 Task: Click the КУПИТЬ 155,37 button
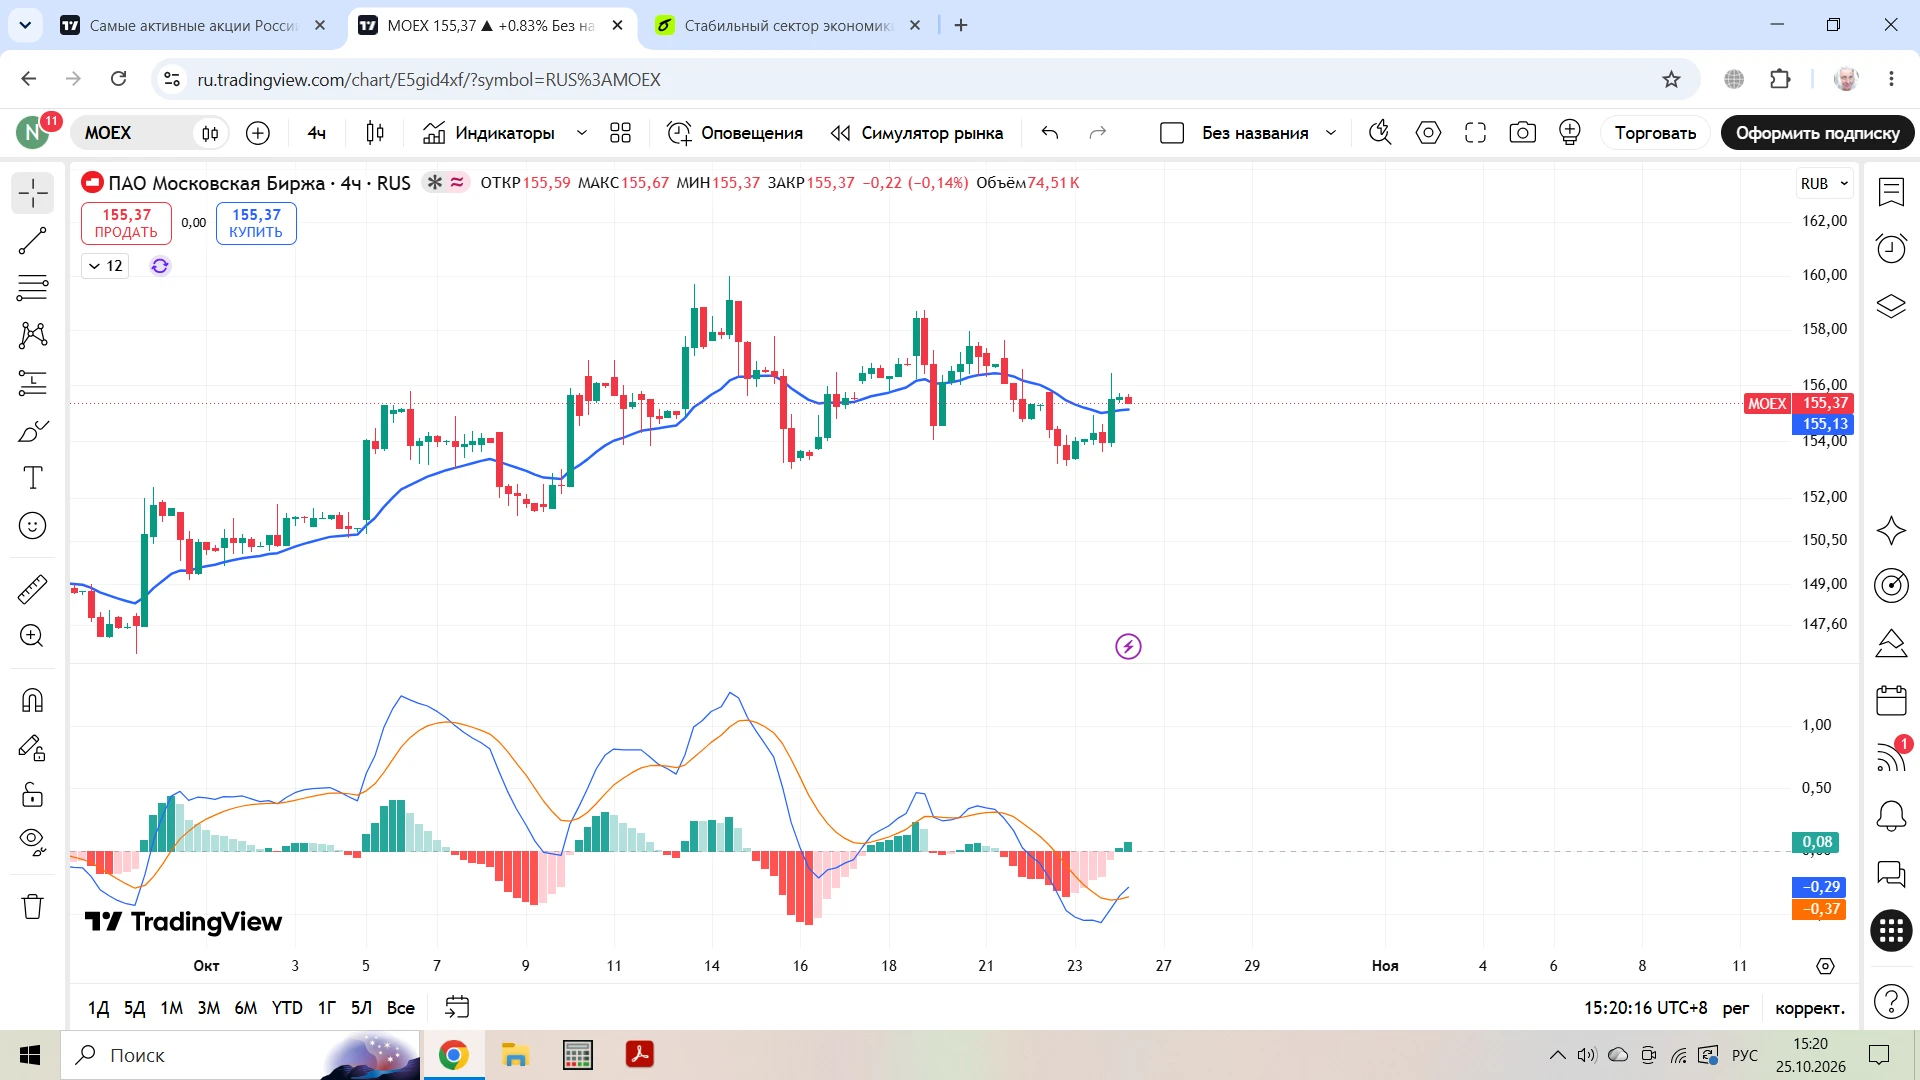pos(256,223)
